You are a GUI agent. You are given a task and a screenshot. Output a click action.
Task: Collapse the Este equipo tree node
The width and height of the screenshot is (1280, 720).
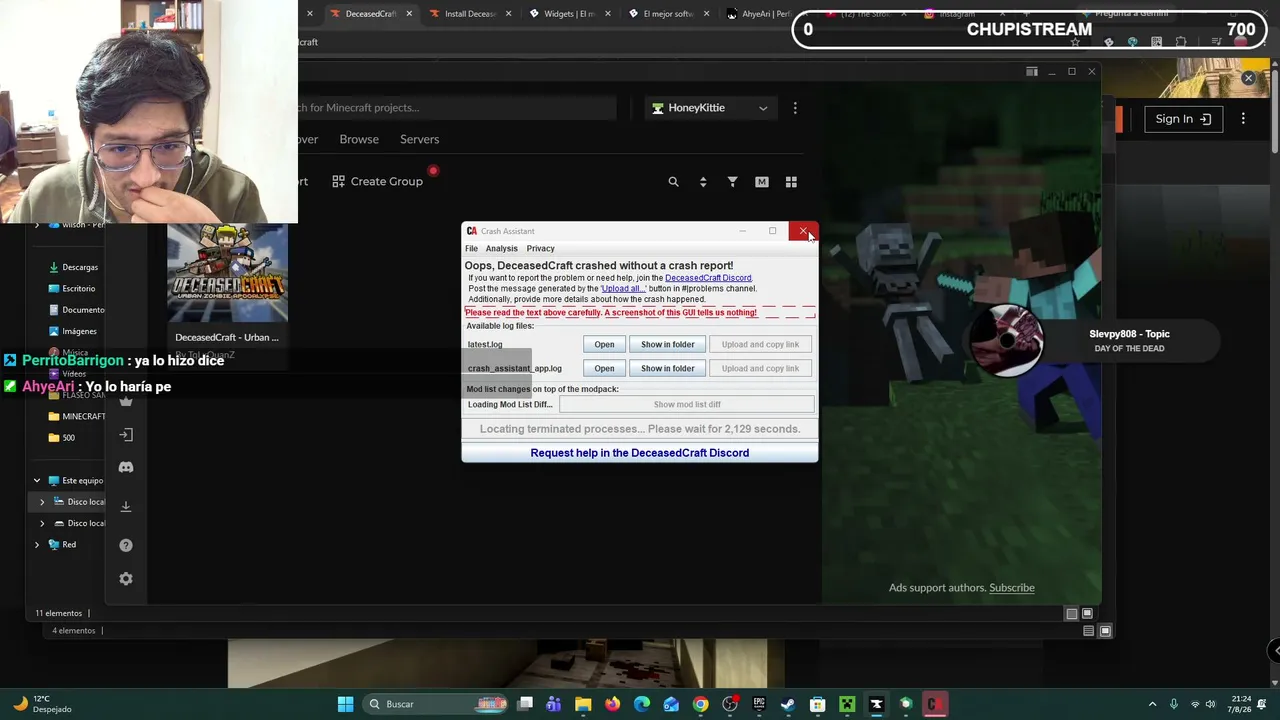click(37, 481)
